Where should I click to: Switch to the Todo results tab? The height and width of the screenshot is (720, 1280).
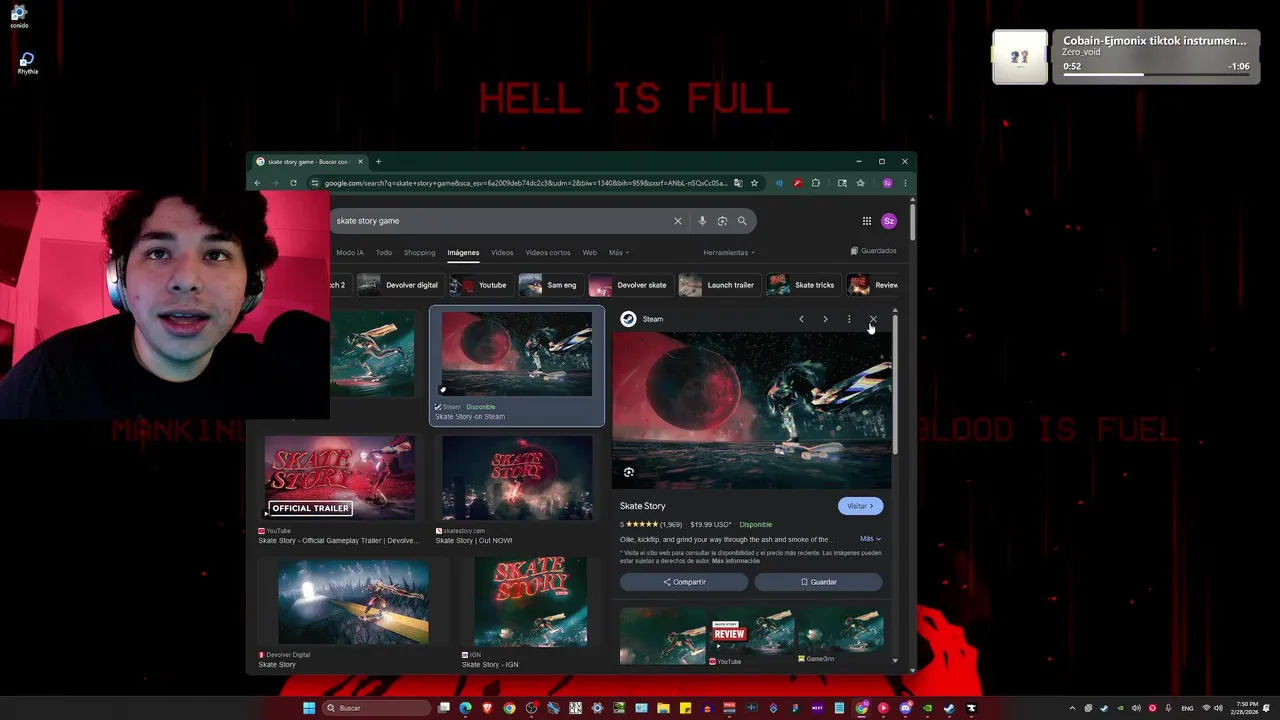(384, 253)
